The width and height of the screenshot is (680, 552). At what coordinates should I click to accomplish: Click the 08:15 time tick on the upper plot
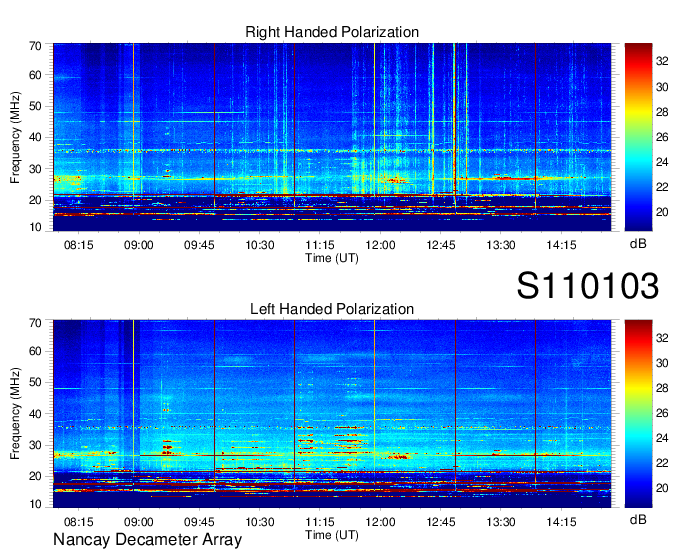[x=78, y=245]
